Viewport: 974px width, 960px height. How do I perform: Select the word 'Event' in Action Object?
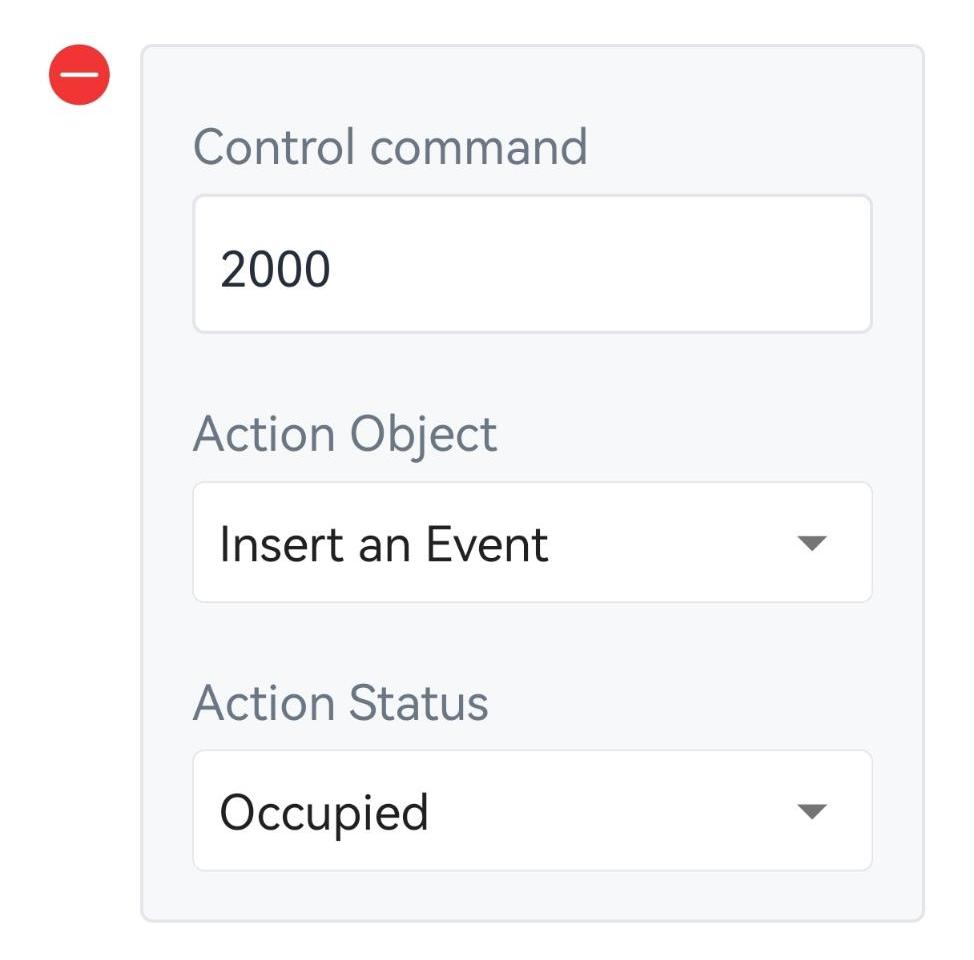click(x=487, y=545)
